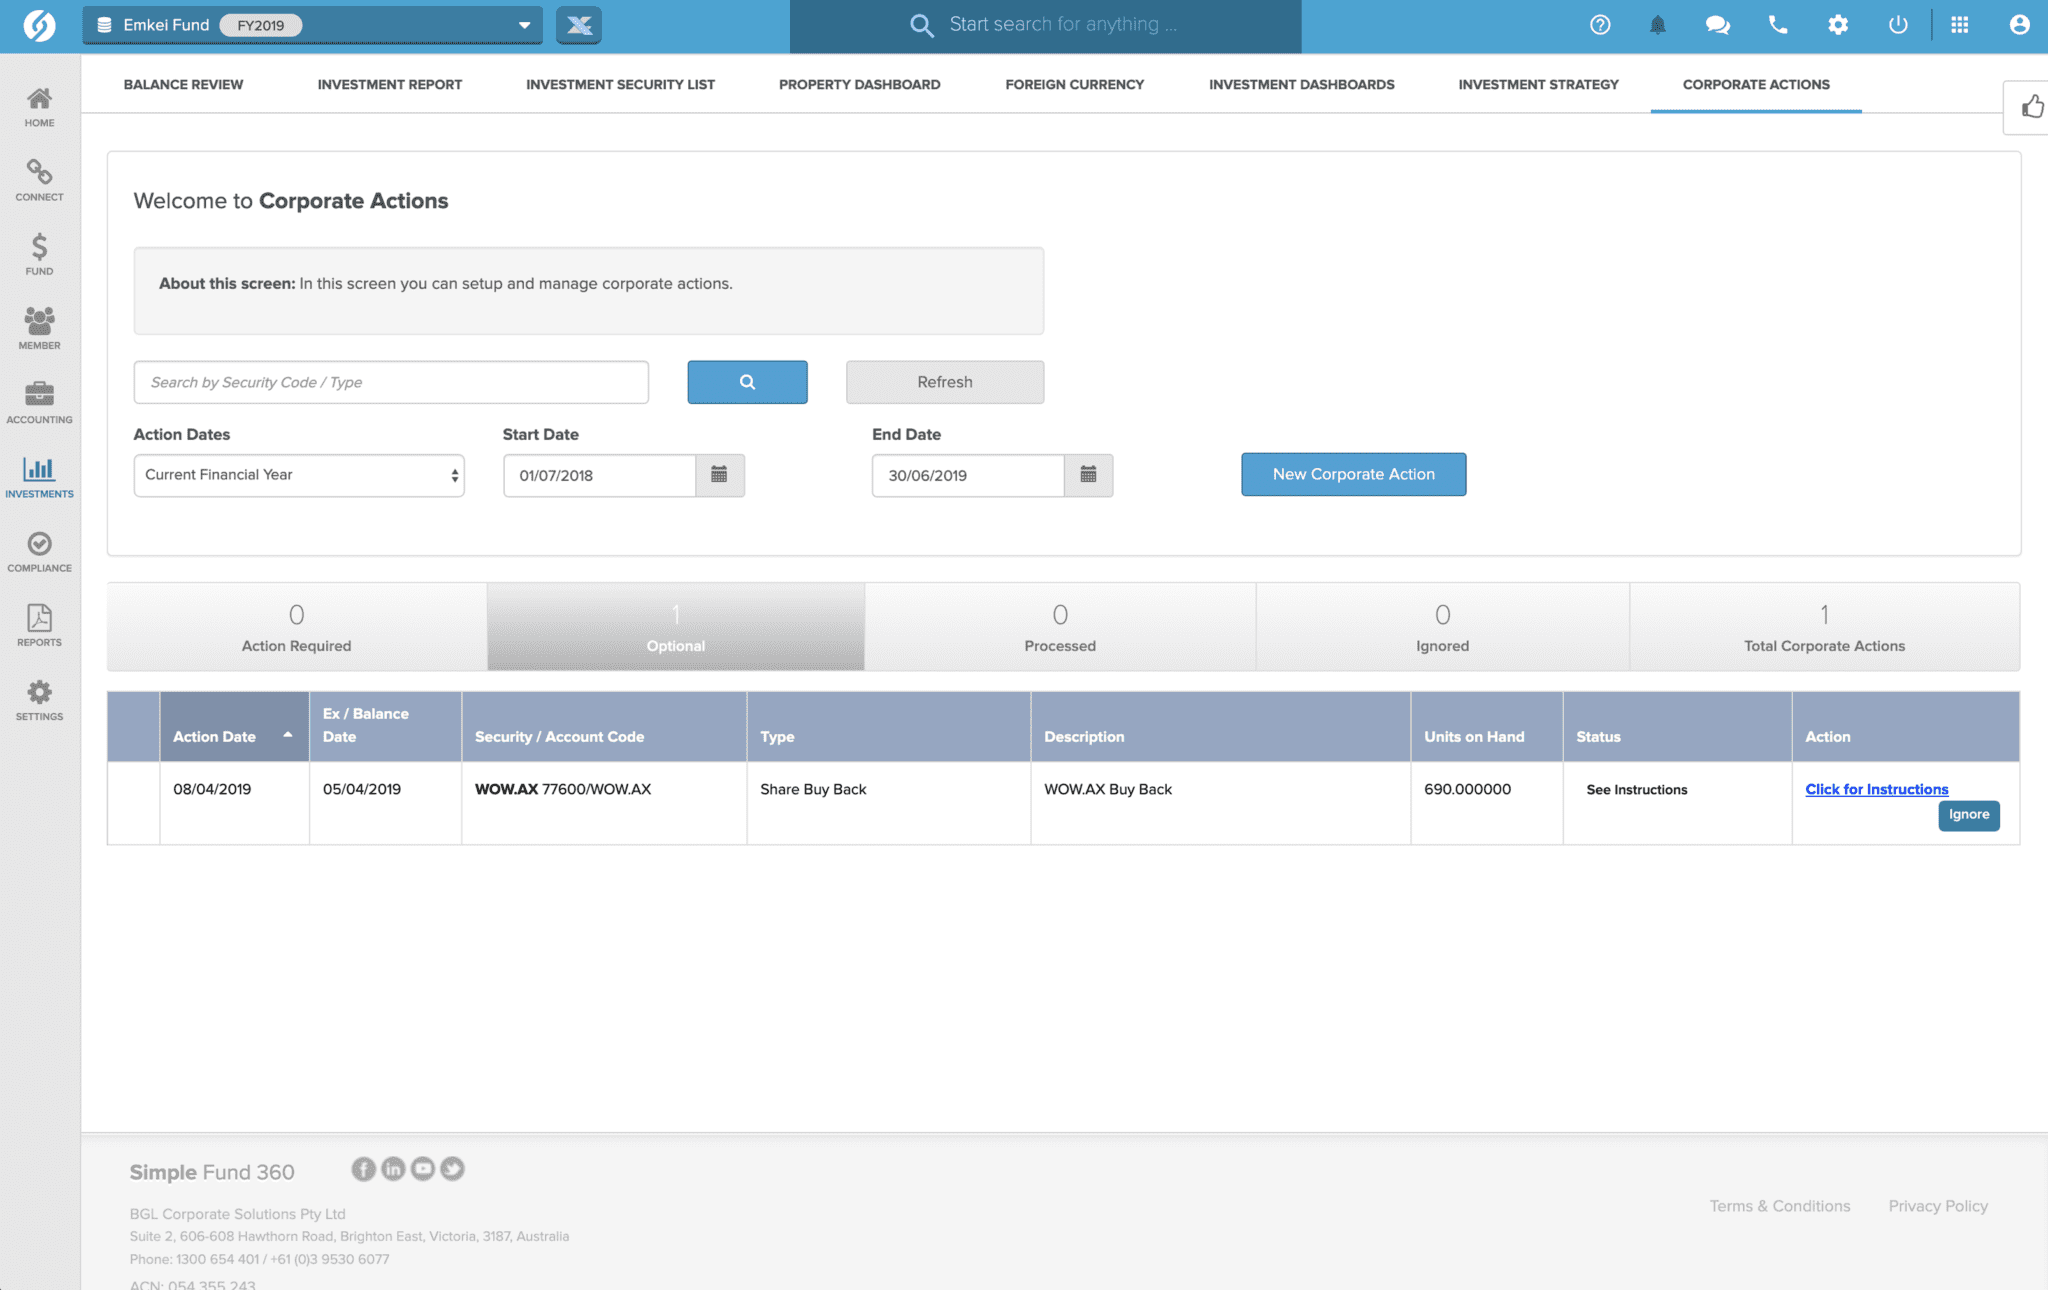Select the Compliance sidebar icon

tap(39, 548)
